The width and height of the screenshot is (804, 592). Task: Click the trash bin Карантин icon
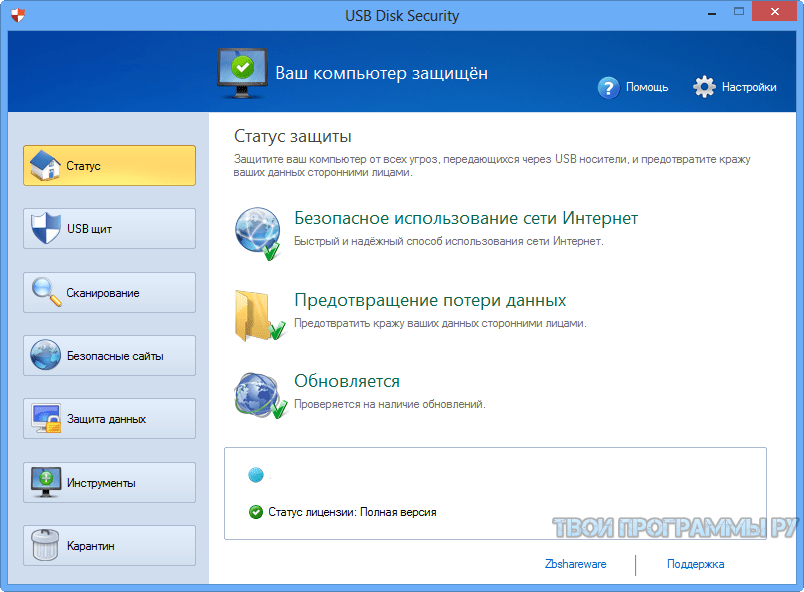coord(45,545)
